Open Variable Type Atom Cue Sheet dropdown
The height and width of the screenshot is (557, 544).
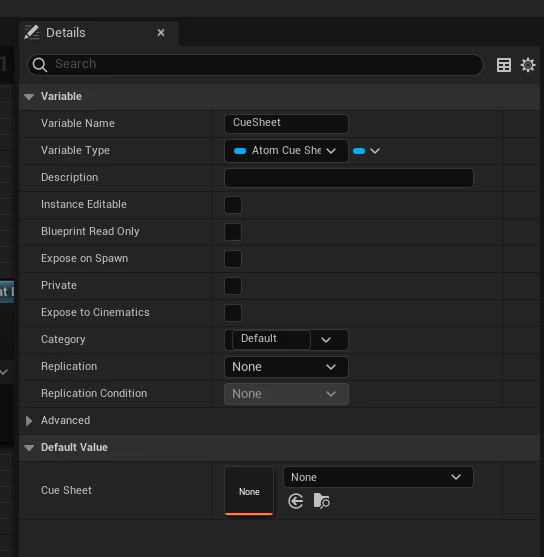tap(286, 151)
